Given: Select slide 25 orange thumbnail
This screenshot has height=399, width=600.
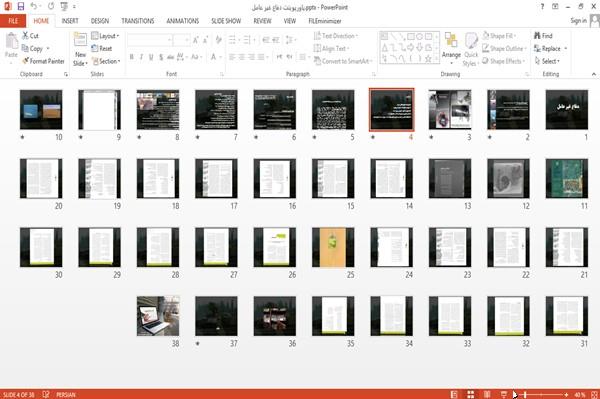Looking at the screenshot, I should pos(333,247).
